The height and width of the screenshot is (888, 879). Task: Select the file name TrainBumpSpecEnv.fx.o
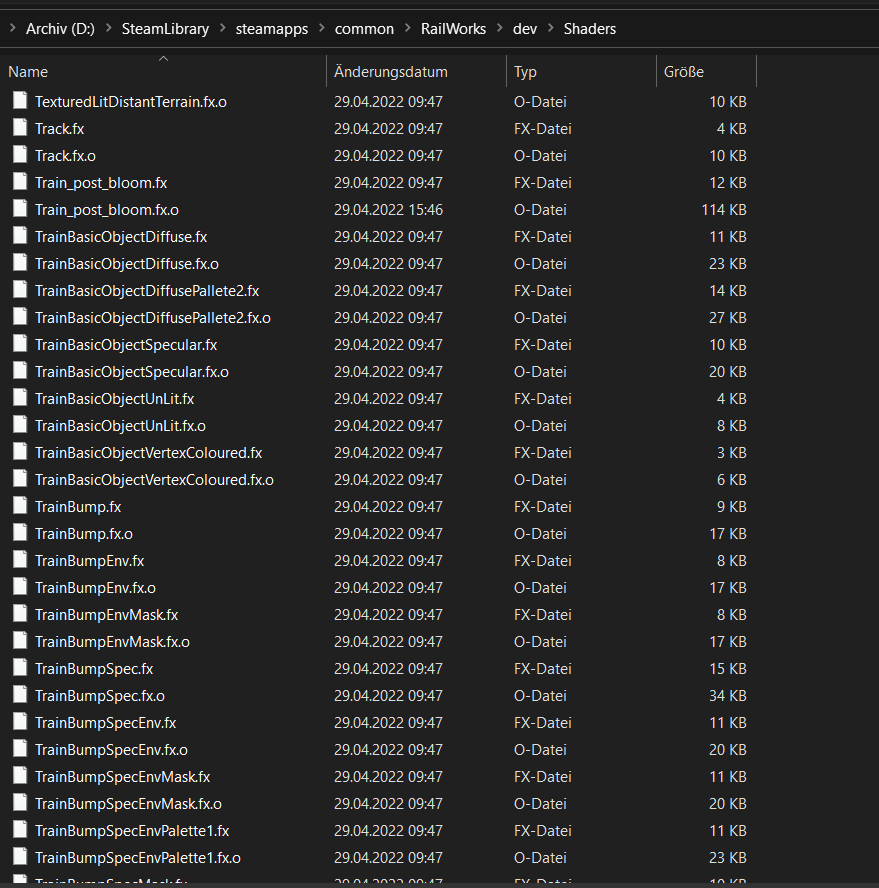(x=111, y=750)
